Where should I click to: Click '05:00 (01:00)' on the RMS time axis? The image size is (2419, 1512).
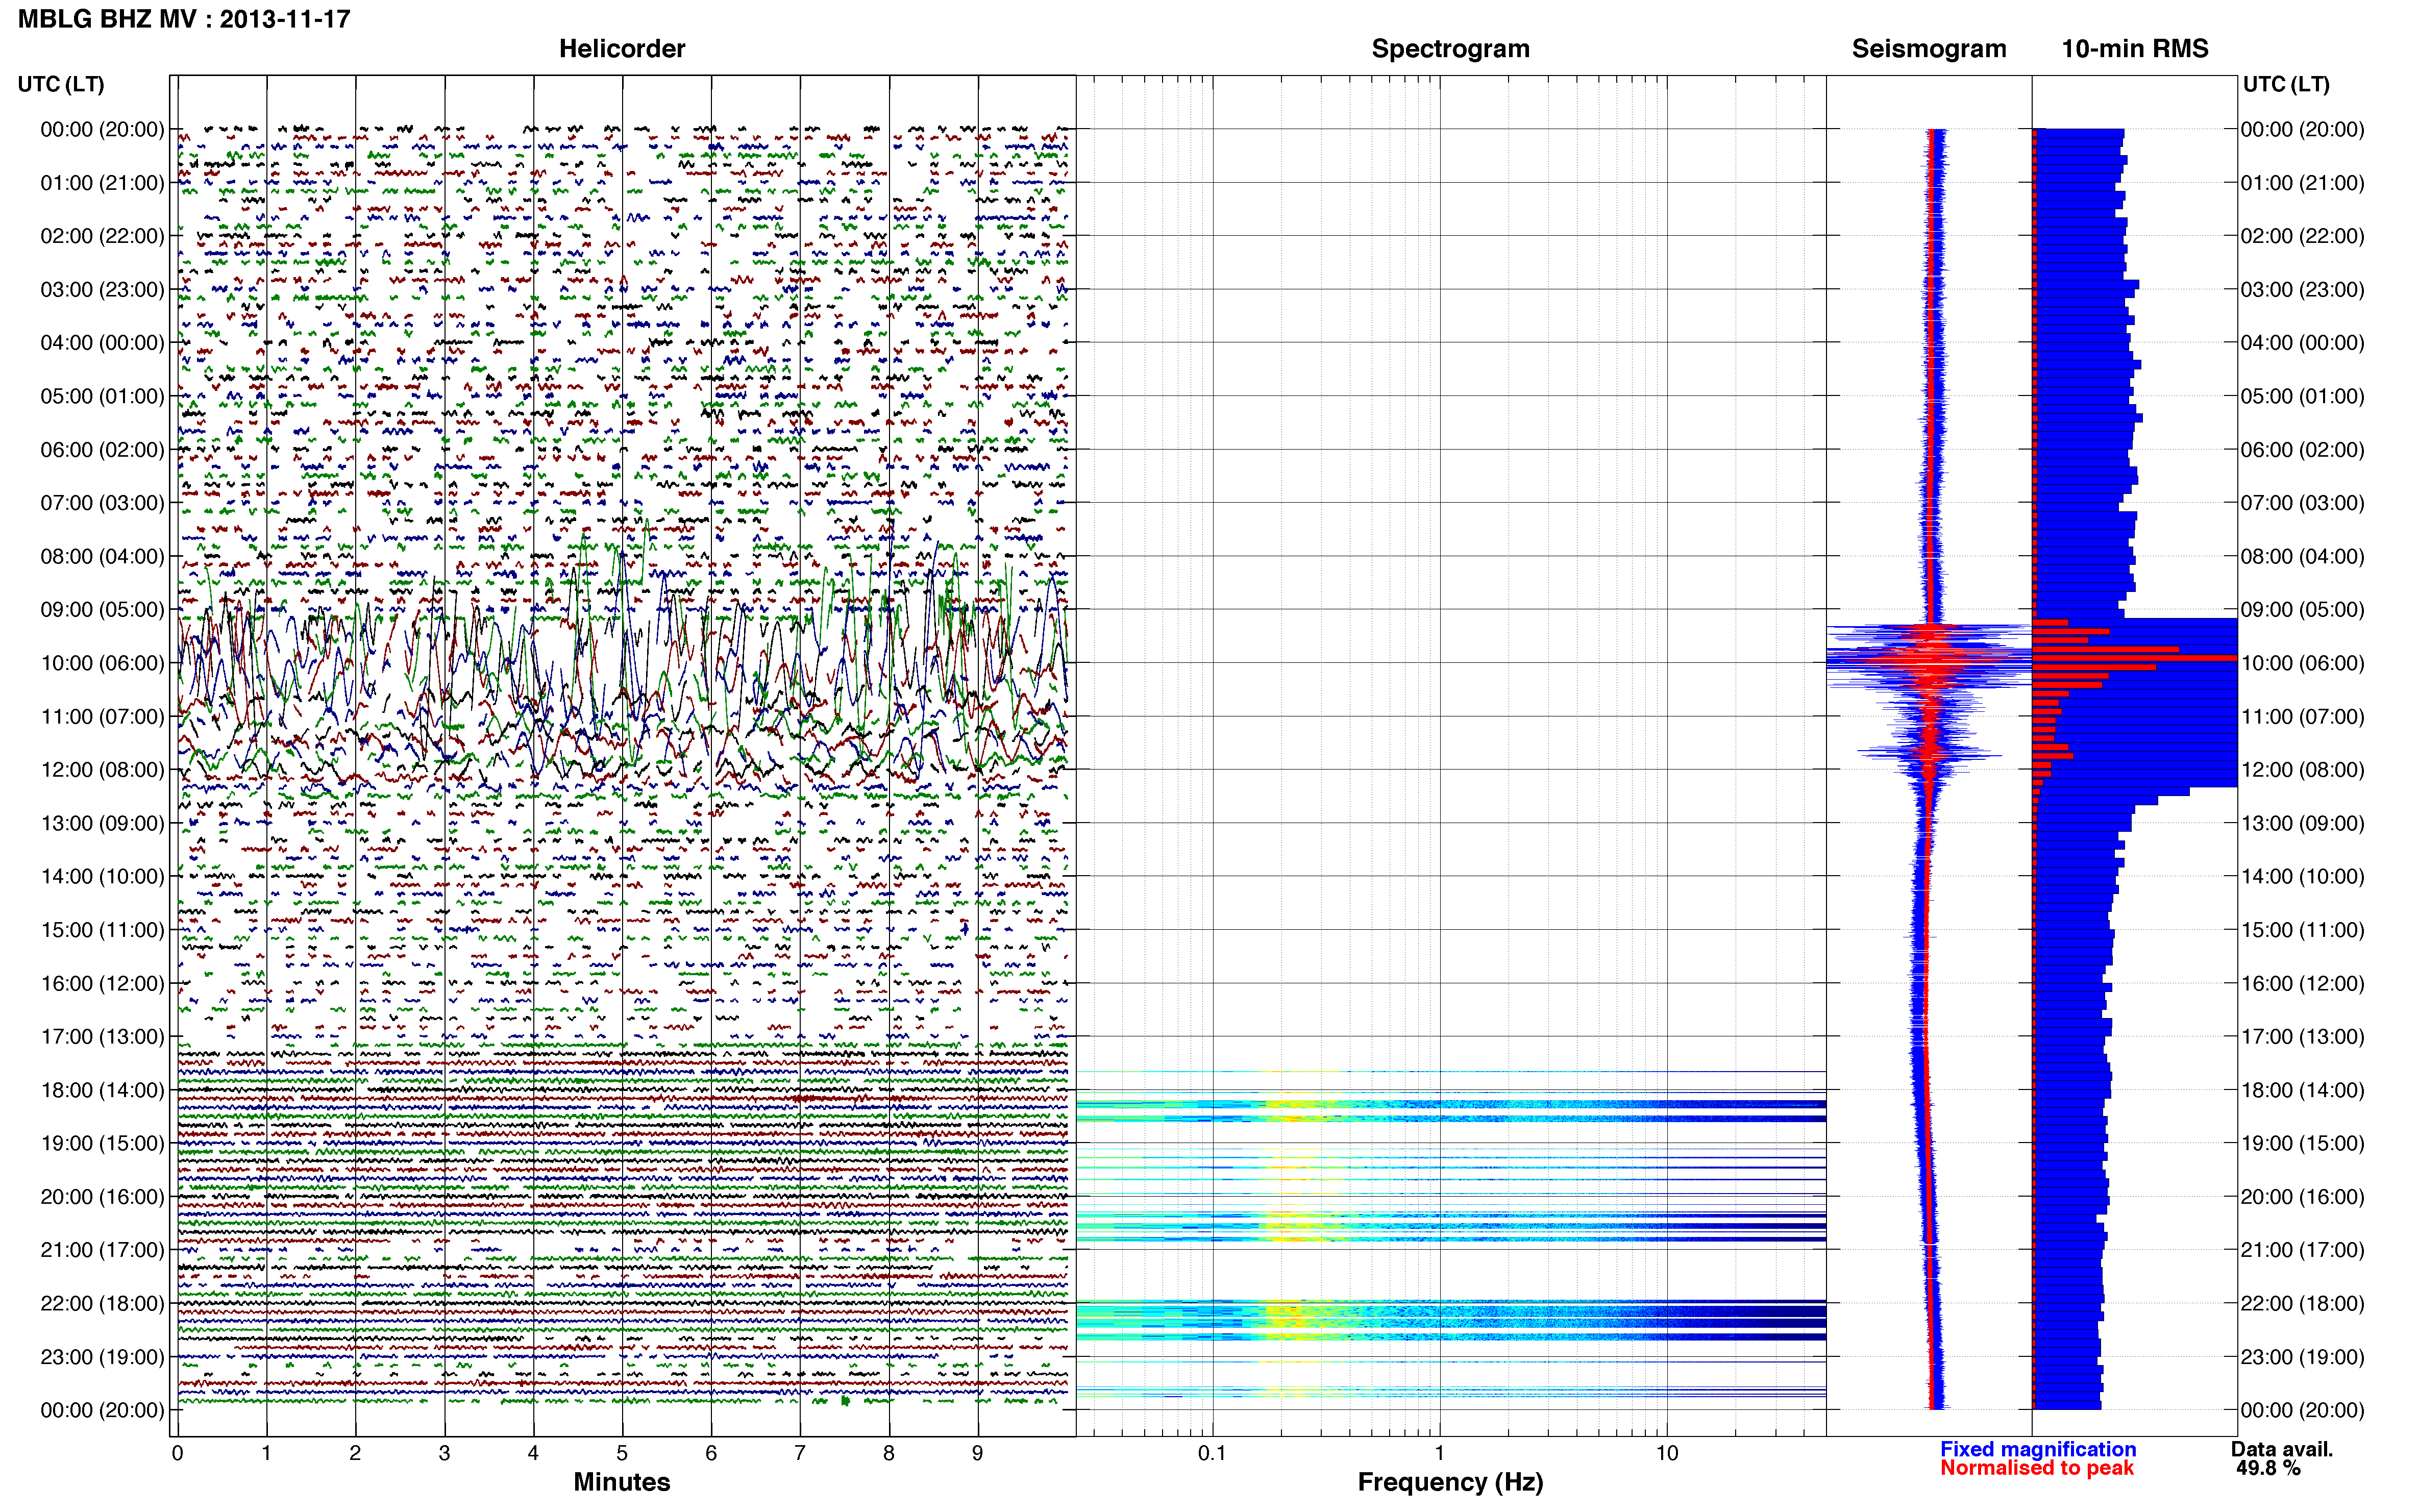[2302, 396]
